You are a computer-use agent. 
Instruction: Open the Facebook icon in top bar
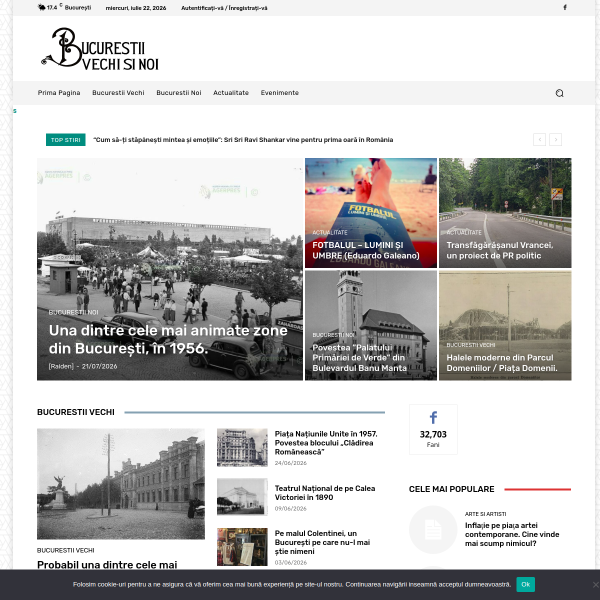564,7
